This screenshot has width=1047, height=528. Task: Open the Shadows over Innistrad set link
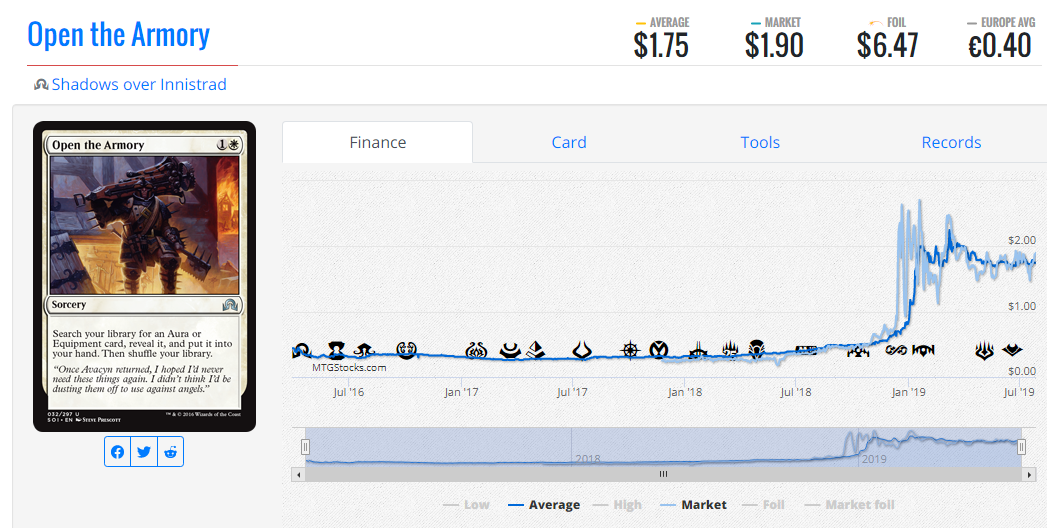click(139, 85)
